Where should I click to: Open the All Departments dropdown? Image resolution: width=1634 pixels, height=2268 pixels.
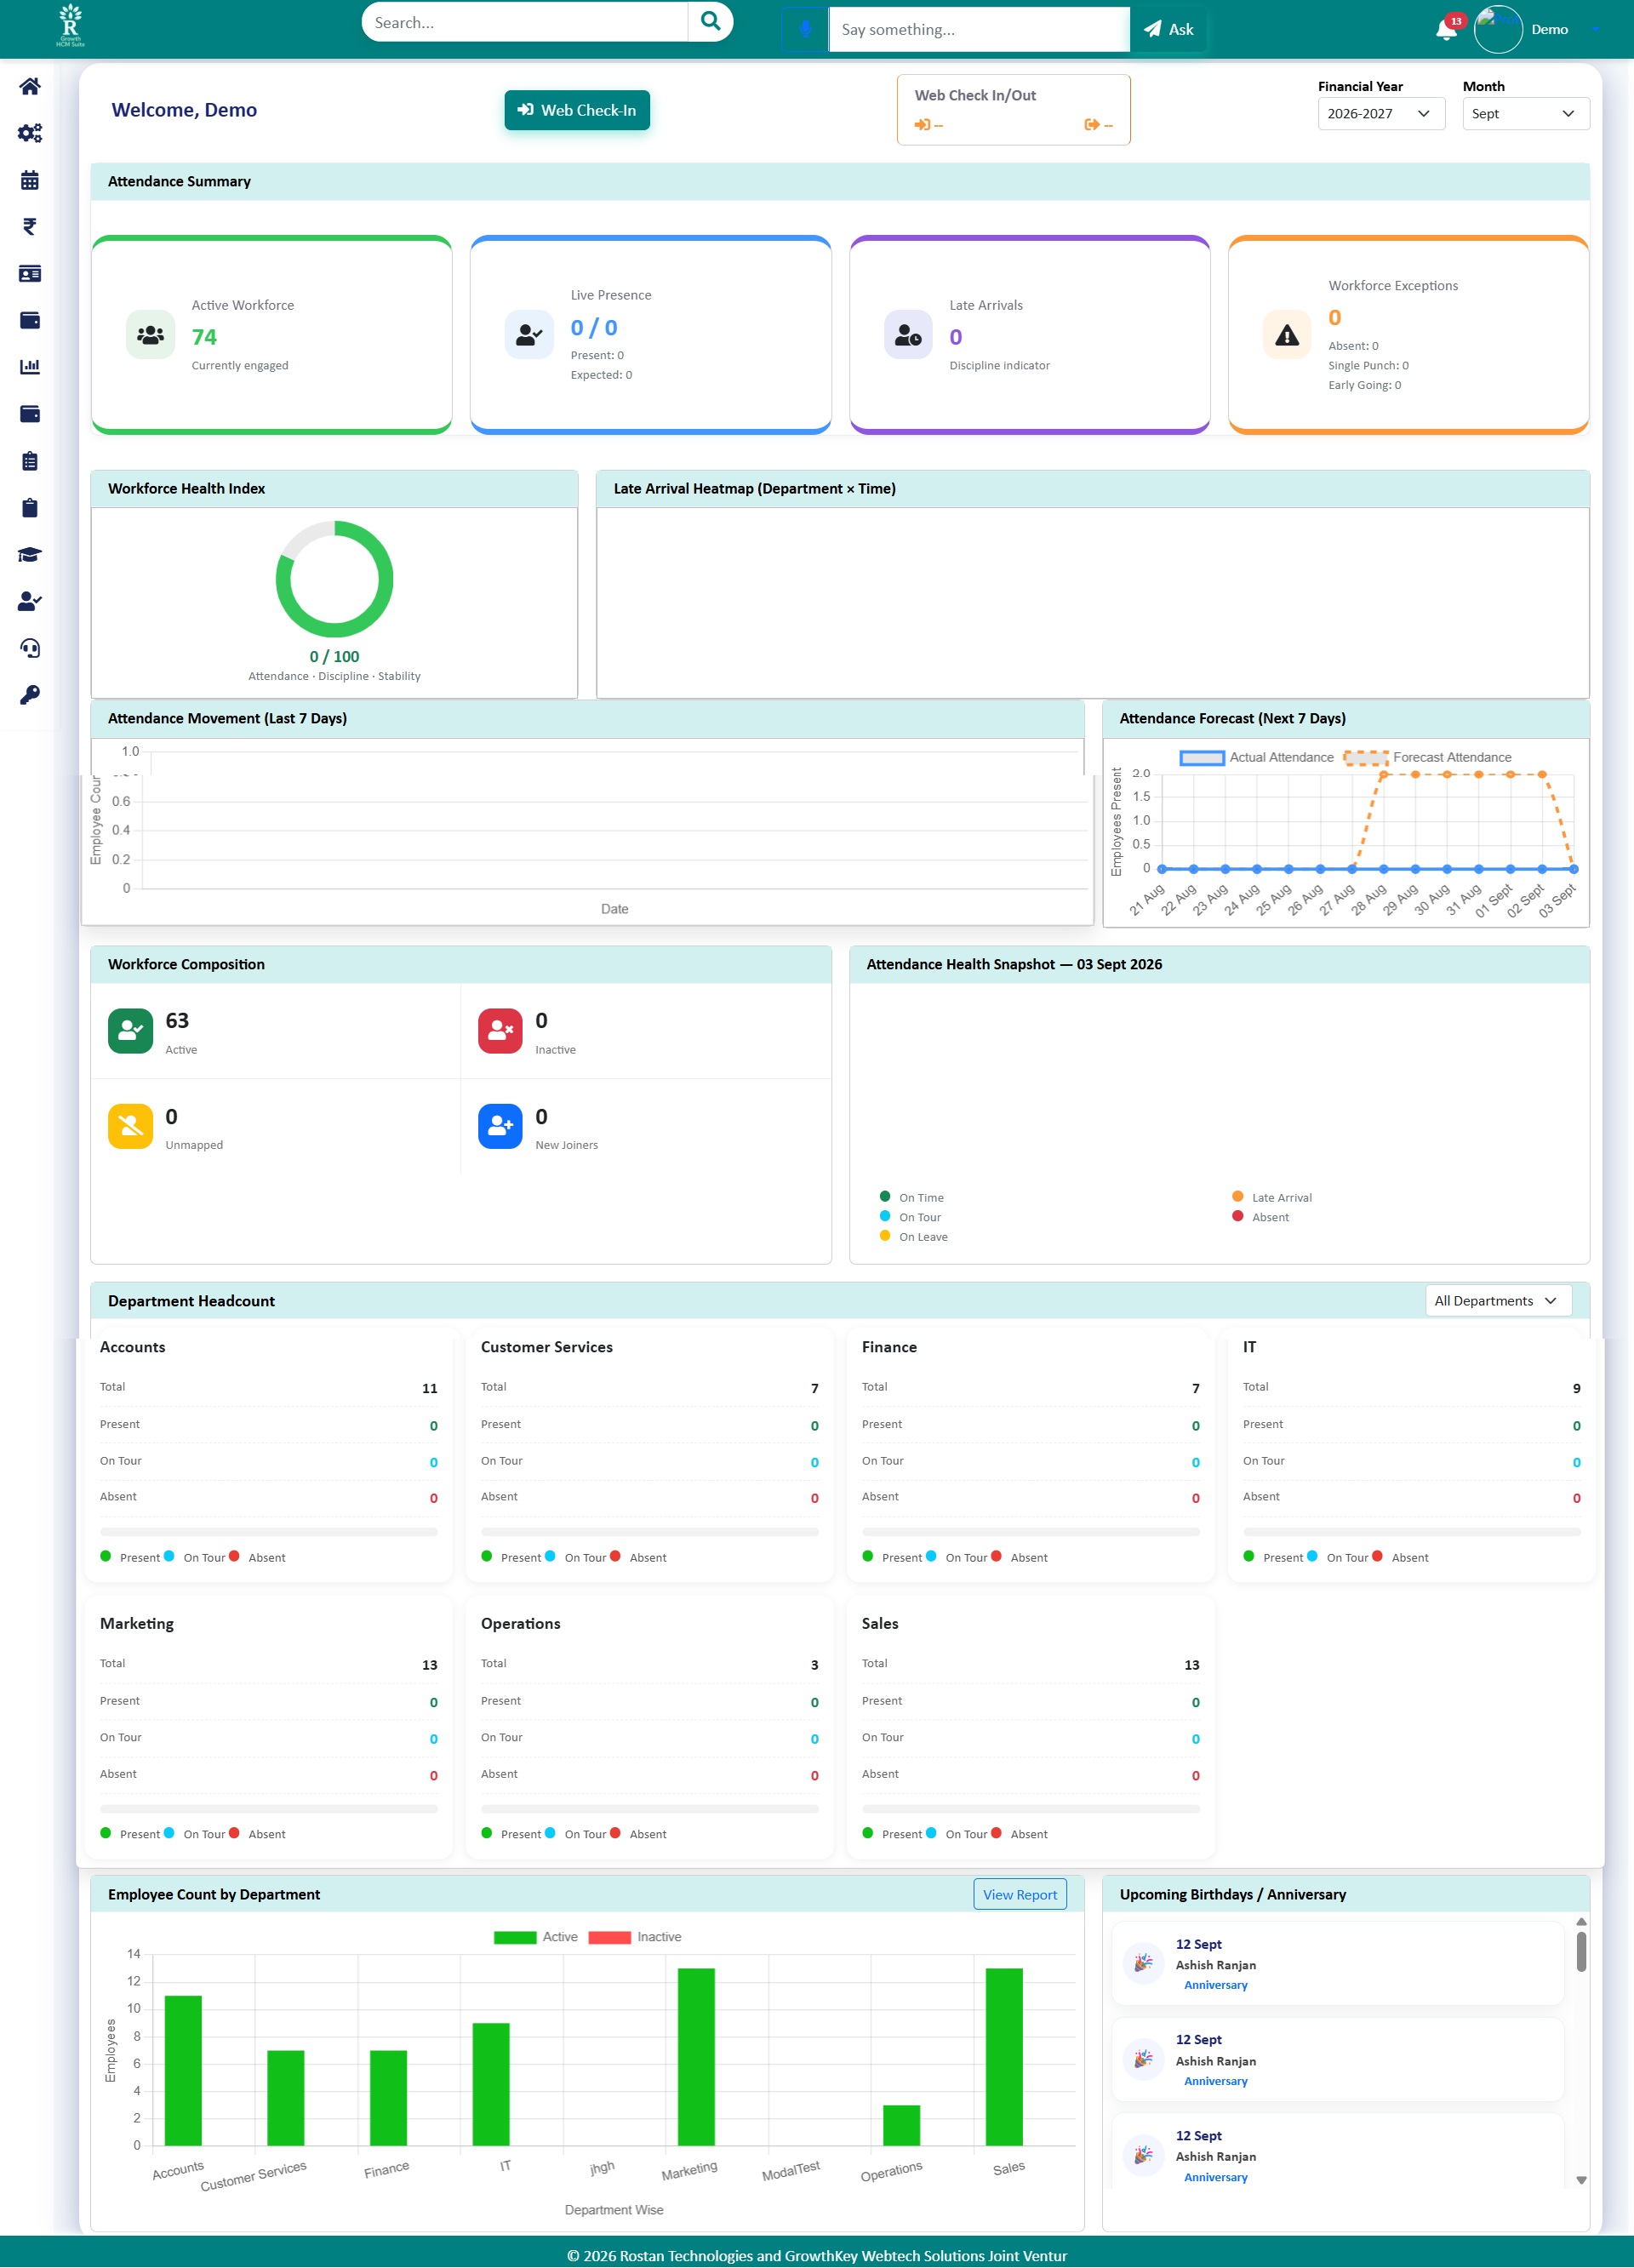pyautogui.click(x=1497, y=1301)
